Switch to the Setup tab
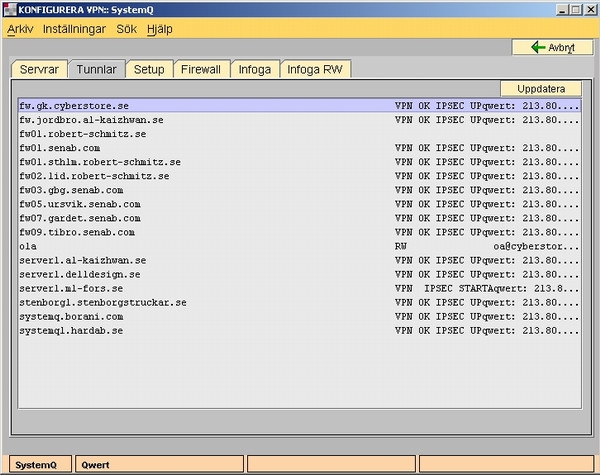 (x=149, y=69)
